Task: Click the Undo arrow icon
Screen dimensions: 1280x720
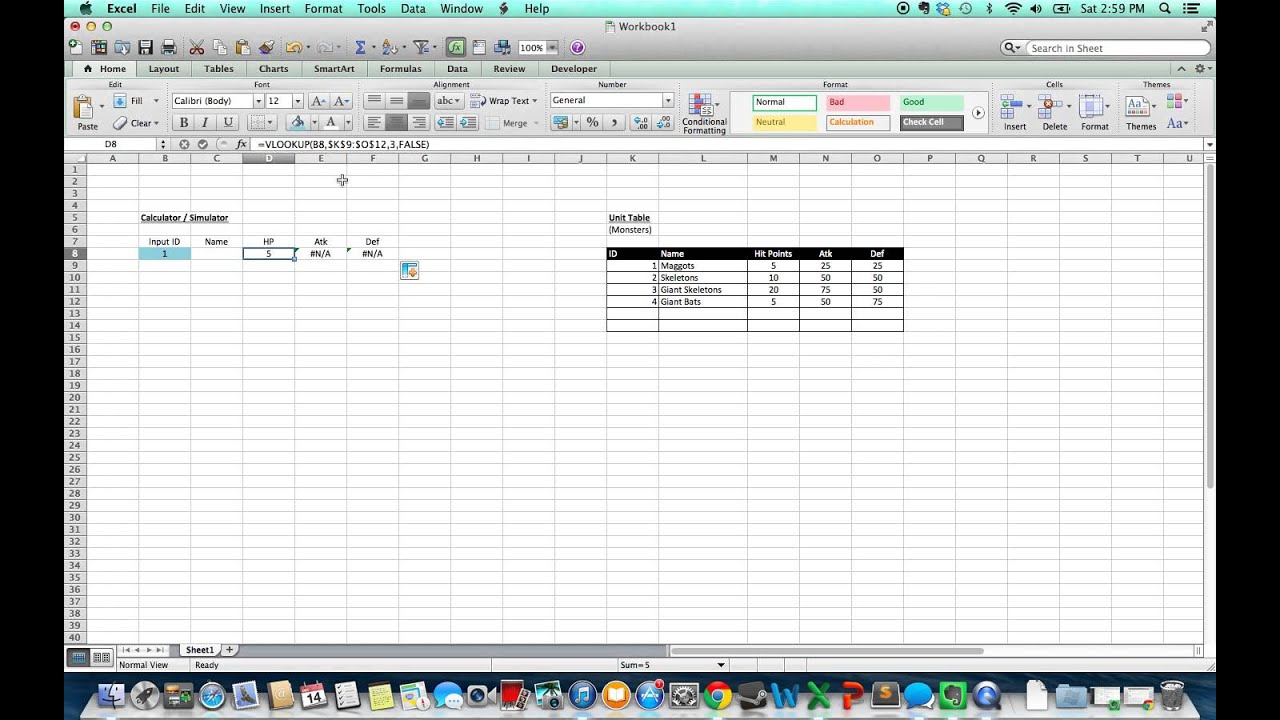Action: tap(293, 47)
